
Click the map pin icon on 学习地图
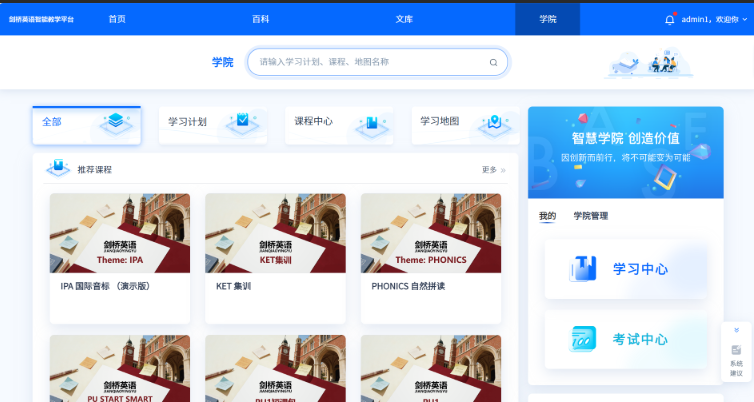point(494,123)
